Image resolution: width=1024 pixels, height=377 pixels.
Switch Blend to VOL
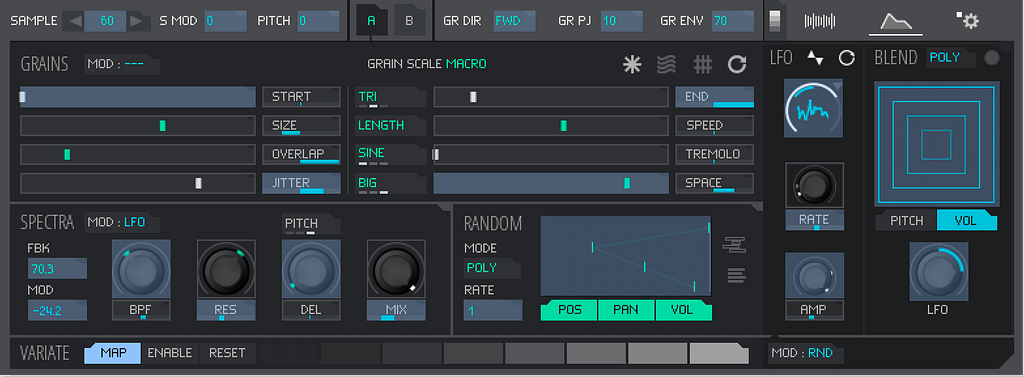(967, 221)
